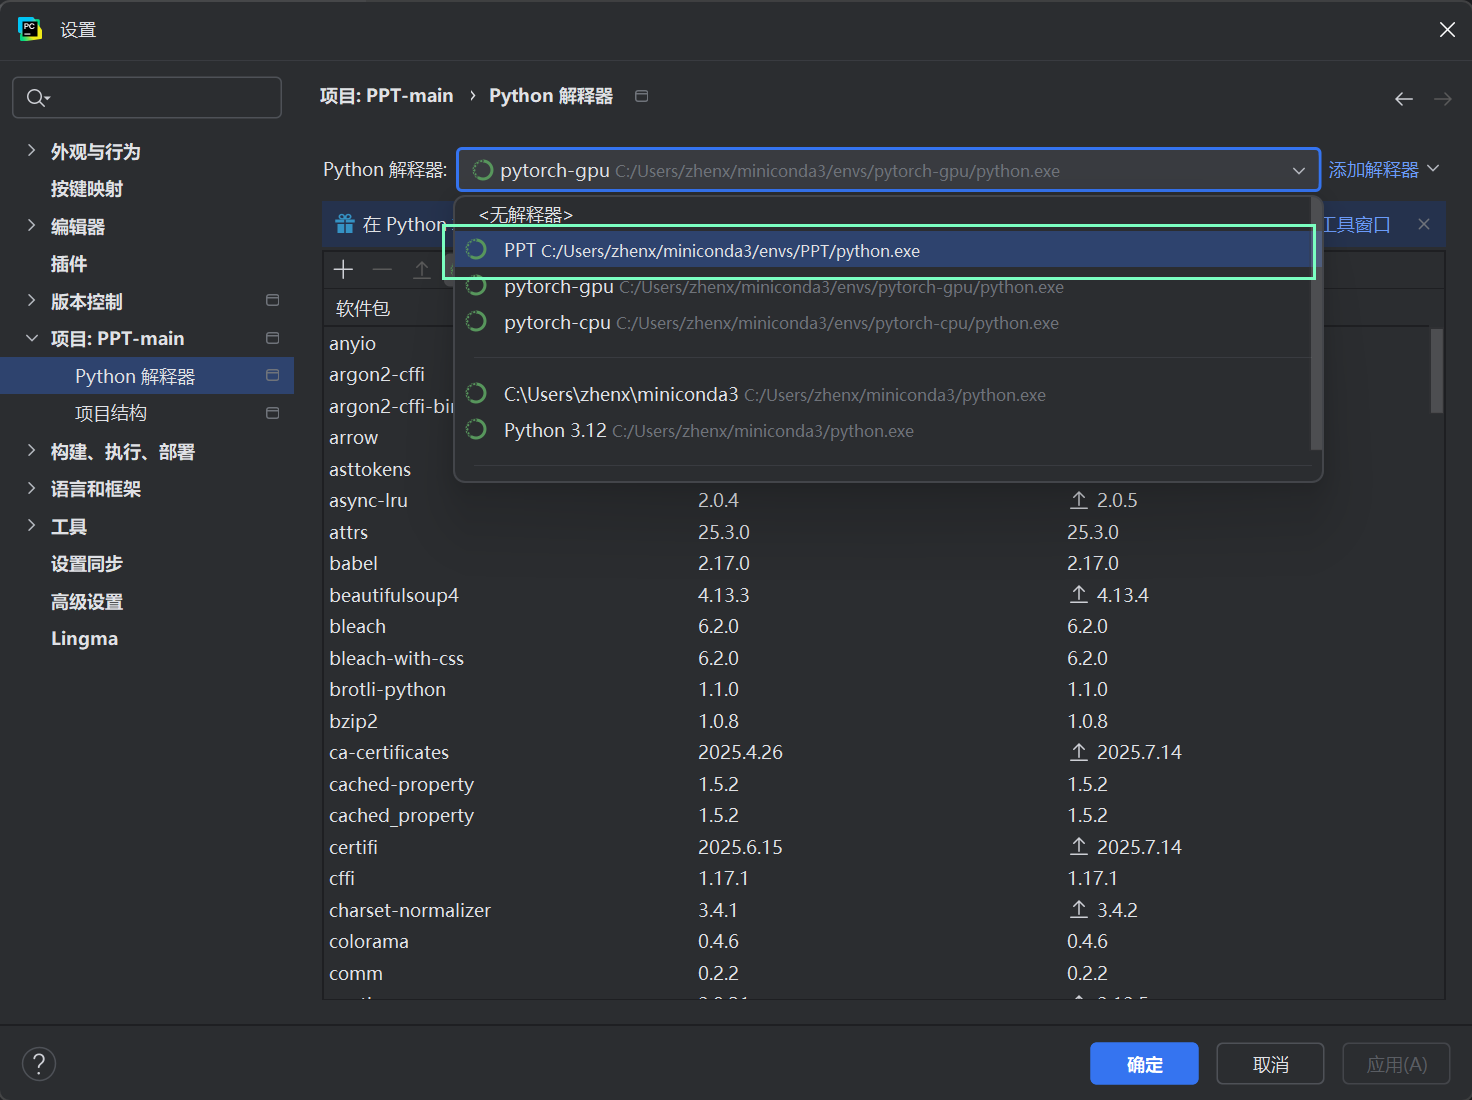Click the project icon beside 版本控制

[272, 300]
